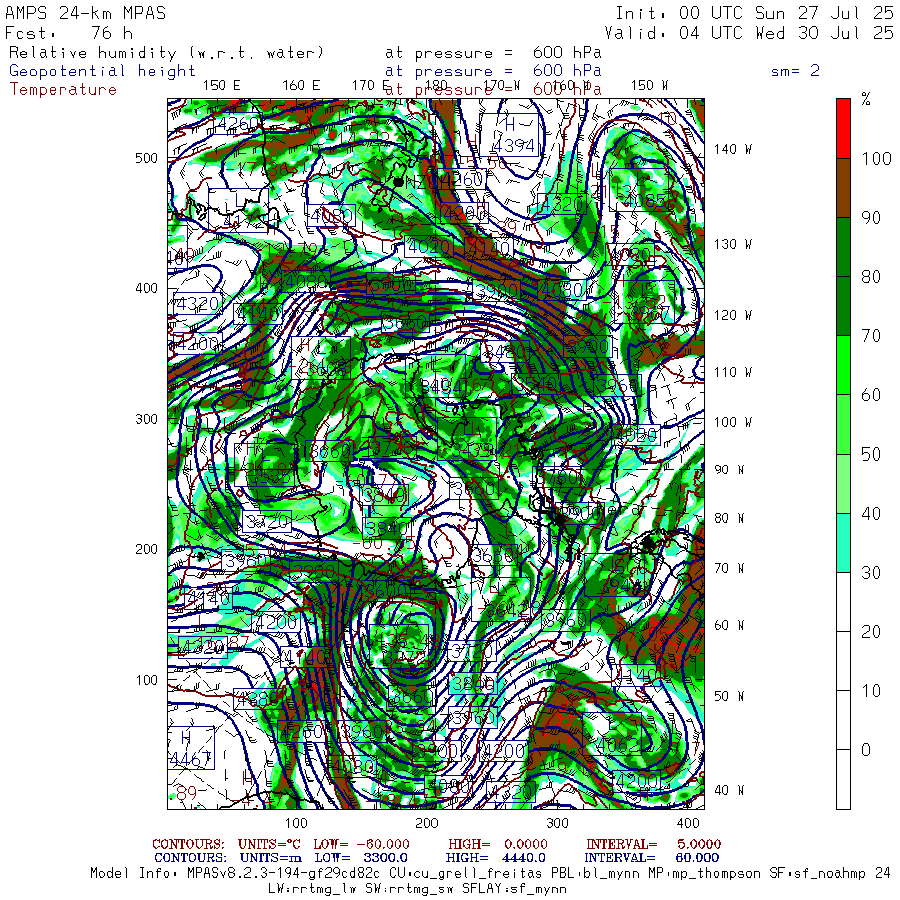
Task: Click red 'INTERVAL= 5.0000' contour text
Action: 653,844
